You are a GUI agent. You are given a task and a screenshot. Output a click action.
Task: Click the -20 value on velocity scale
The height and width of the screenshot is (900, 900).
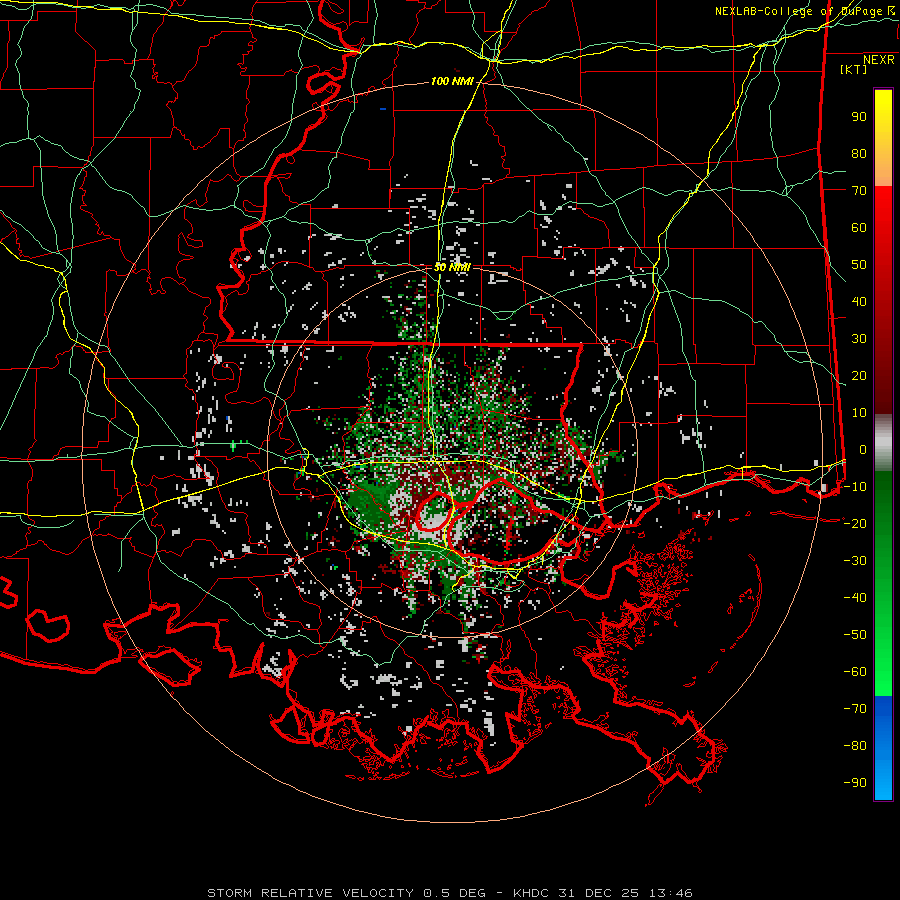click(855, 524)
